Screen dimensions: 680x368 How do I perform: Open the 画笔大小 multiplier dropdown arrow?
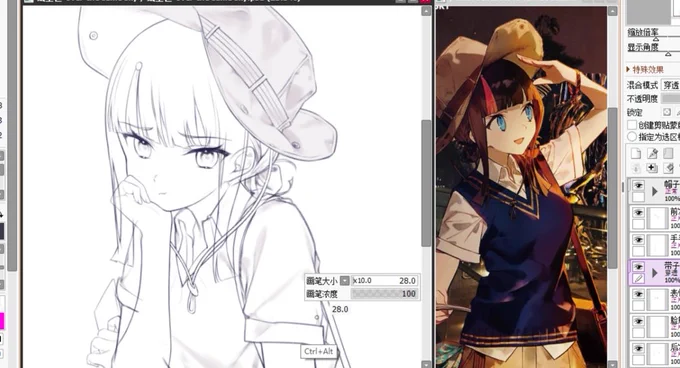tap(344, 280)
